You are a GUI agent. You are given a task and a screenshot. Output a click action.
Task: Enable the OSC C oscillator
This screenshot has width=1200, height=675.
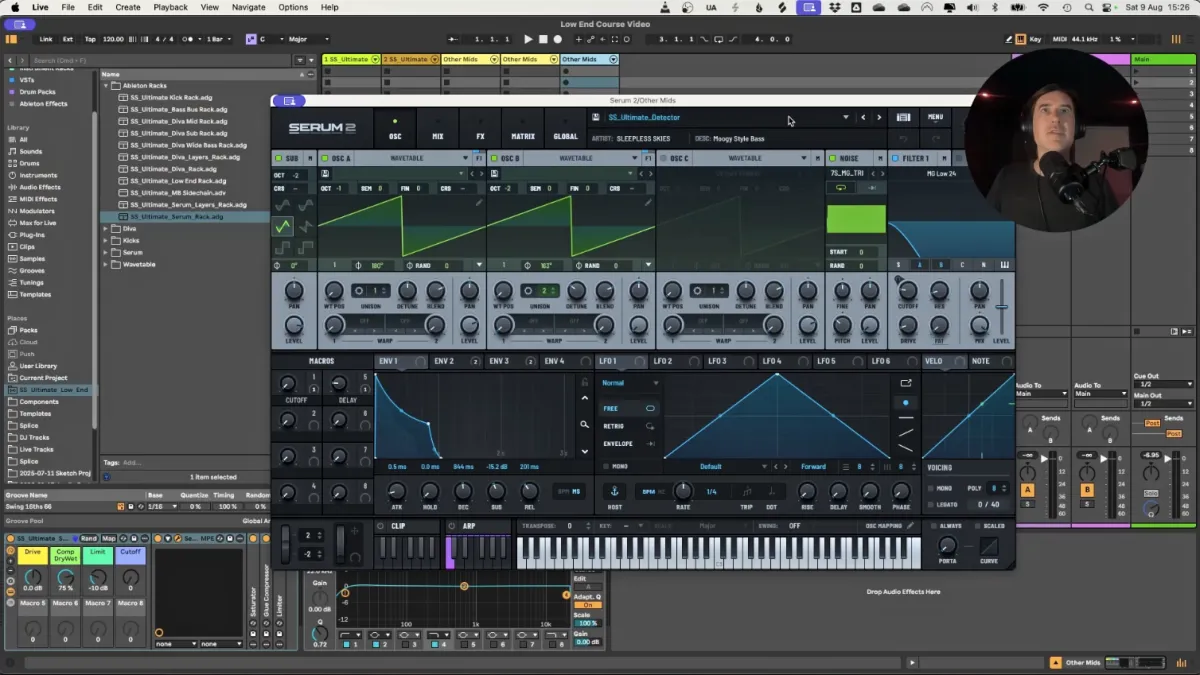(663, 158)
